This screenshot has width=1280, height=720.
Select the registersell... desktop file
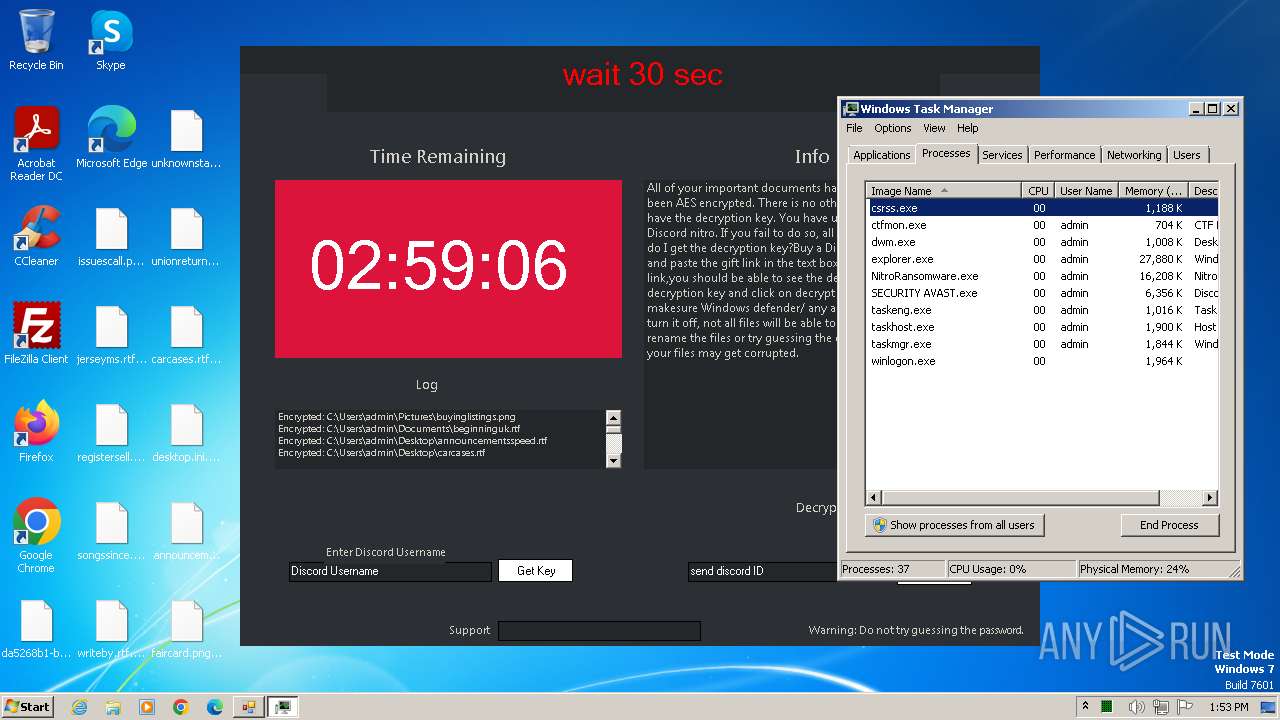coord(111,432)
